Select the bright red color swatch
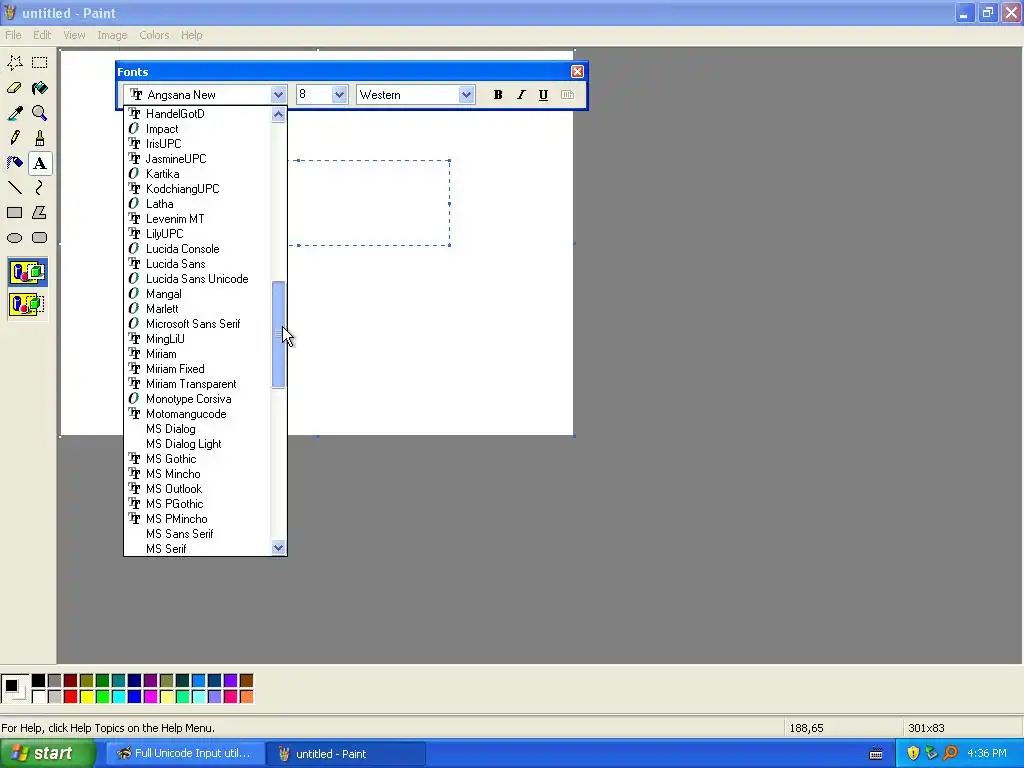The height and width of the screenshot is (768, 1024). (71, 696)
